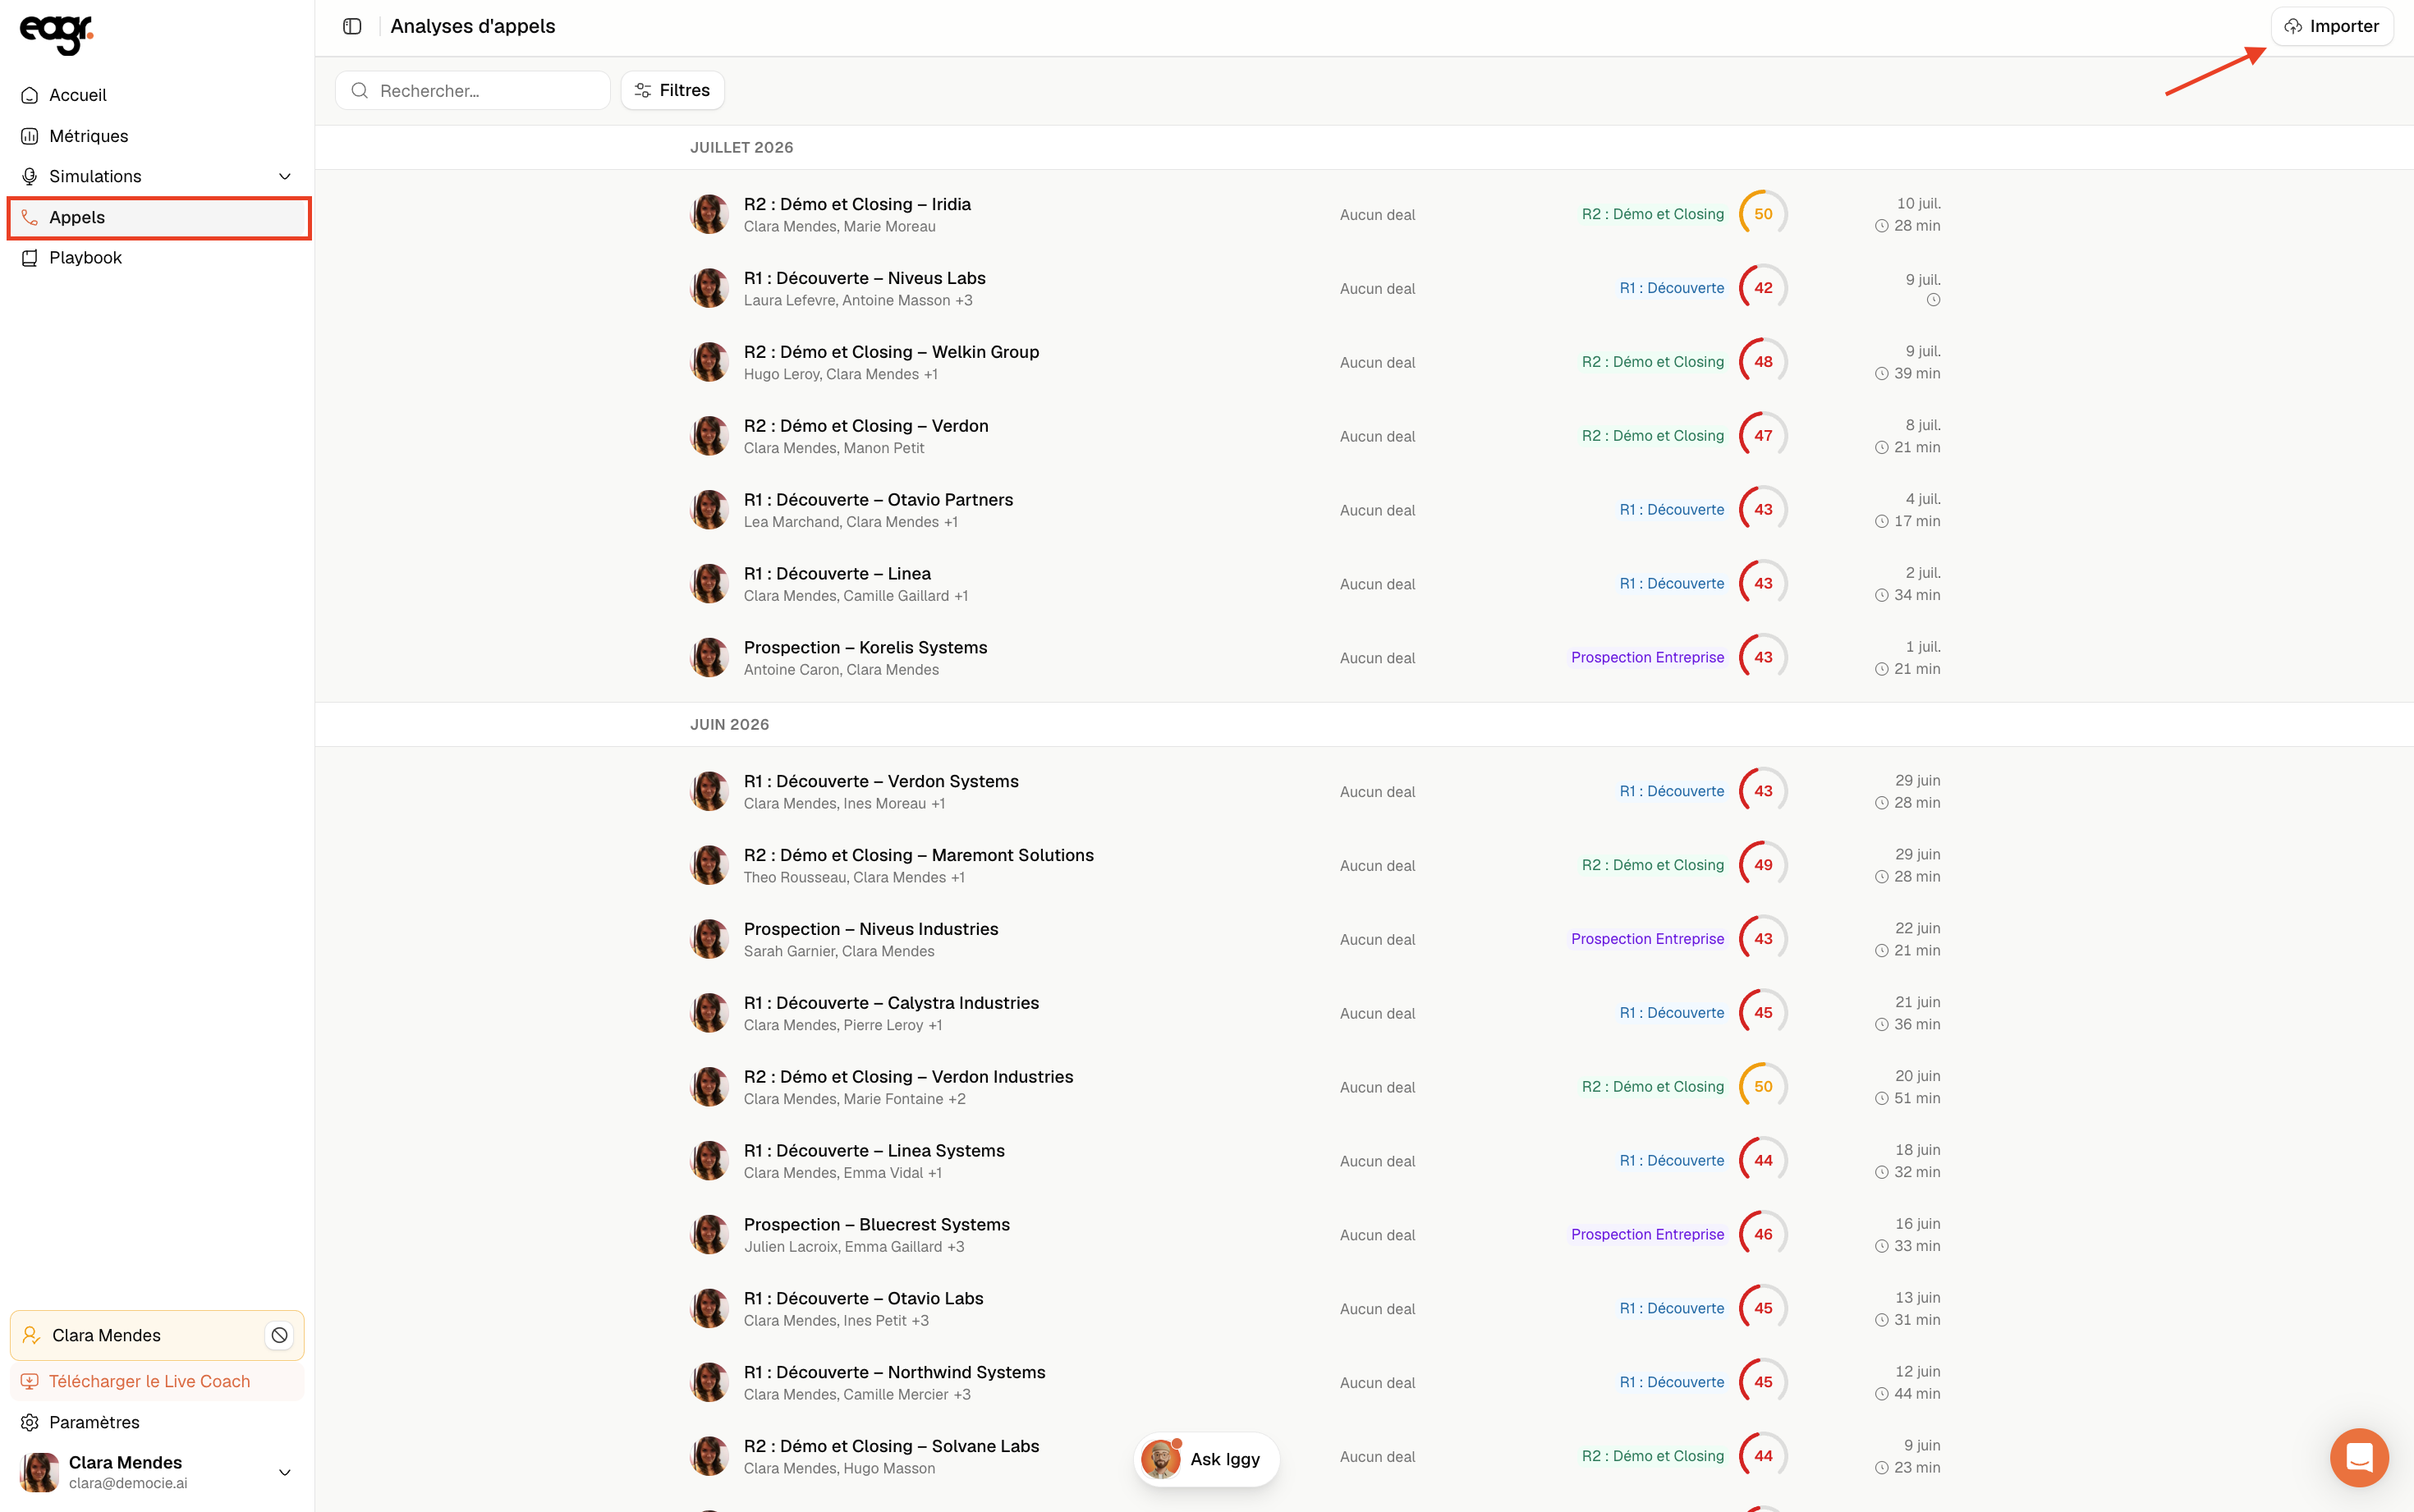The image size is (2414, 1512).
Task: Click Télécharger le Live Coach
Action: click(157, 1381)
